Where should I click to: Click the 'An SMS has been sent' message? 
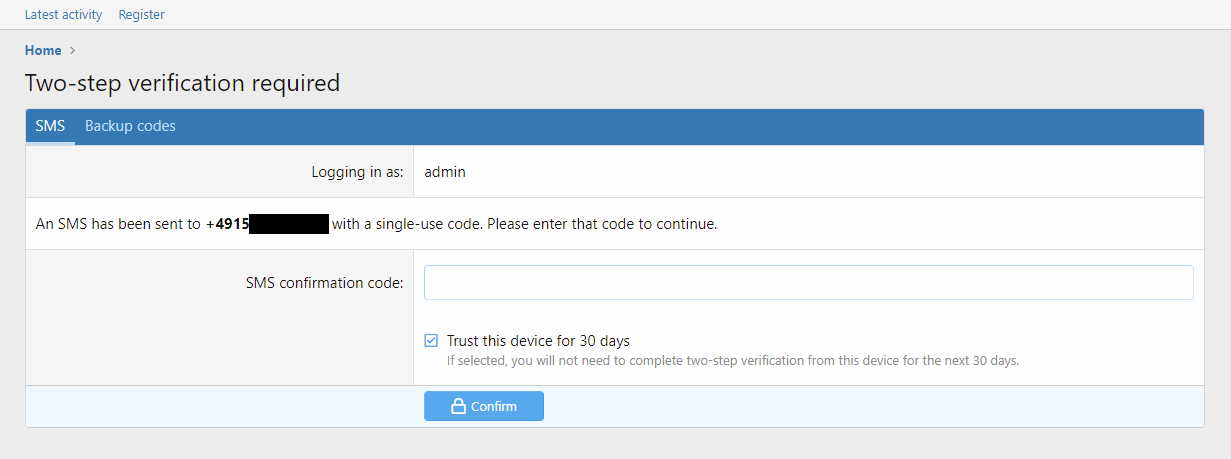coord(118,224)
